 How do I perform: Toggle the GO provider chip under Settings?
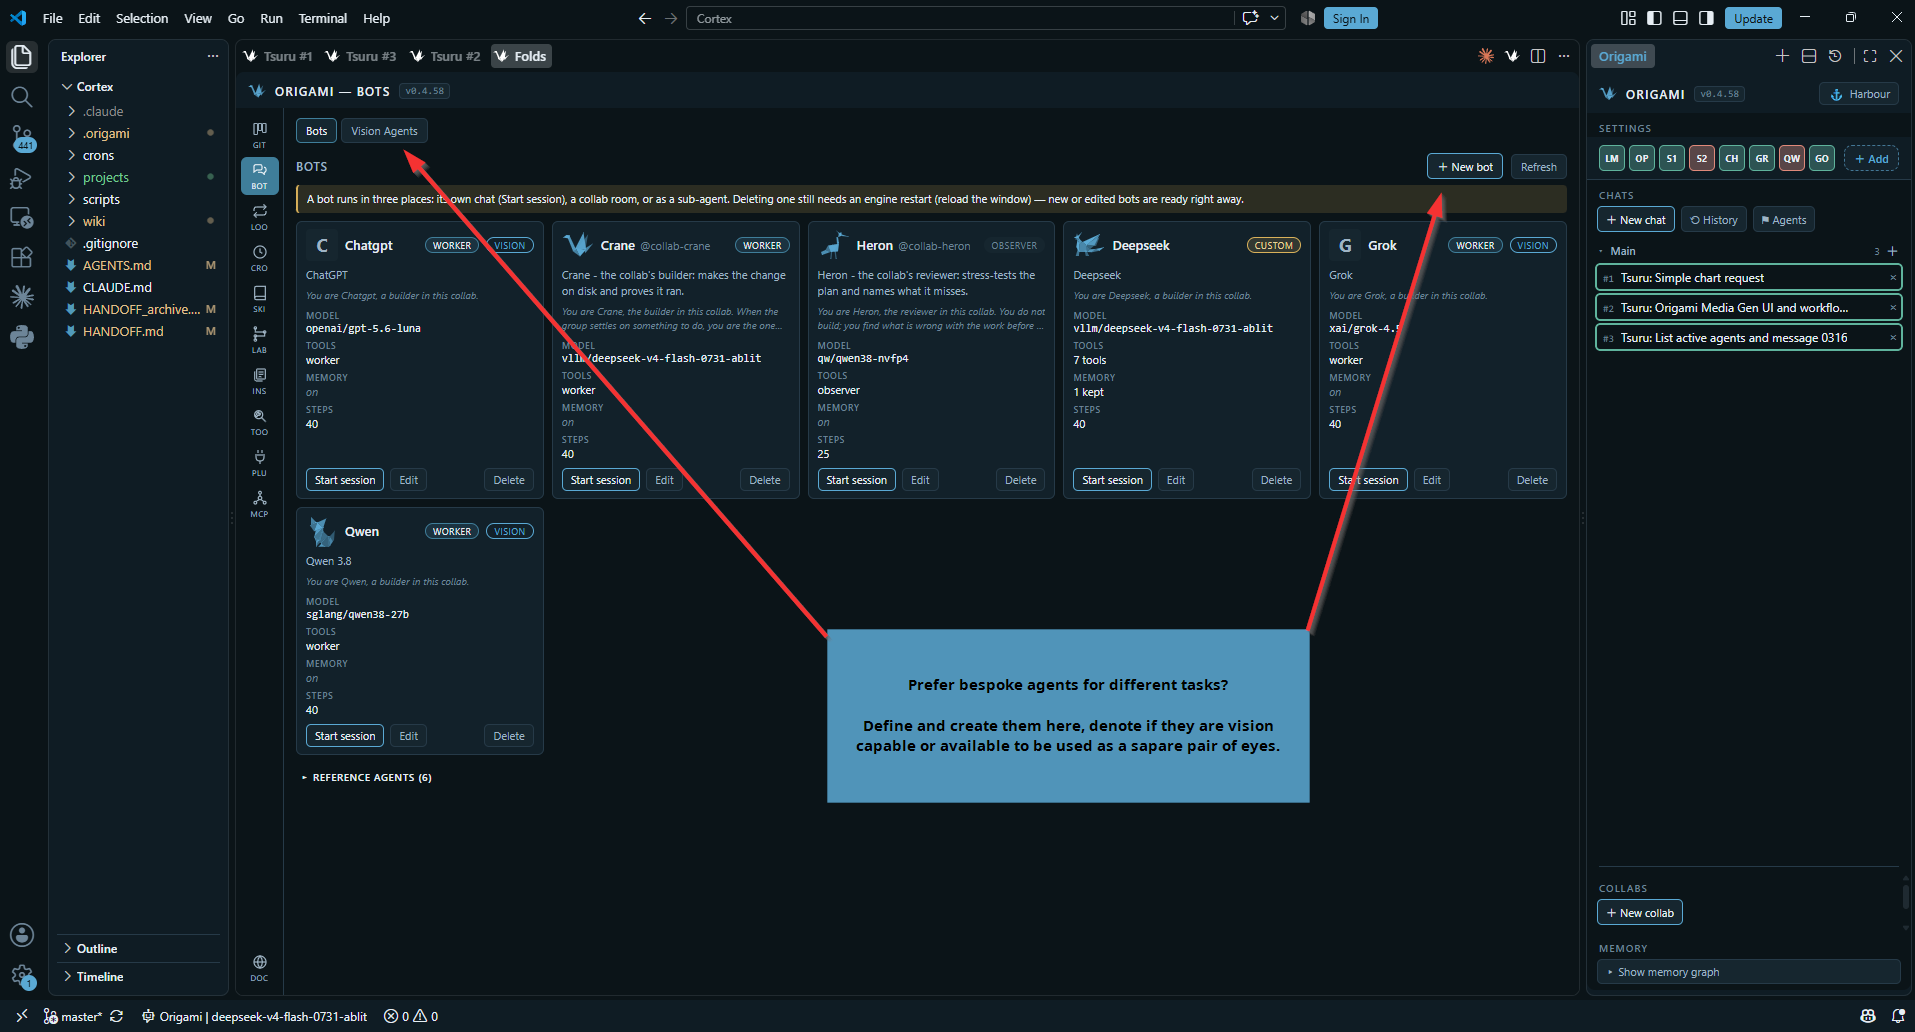point(1822,158)
